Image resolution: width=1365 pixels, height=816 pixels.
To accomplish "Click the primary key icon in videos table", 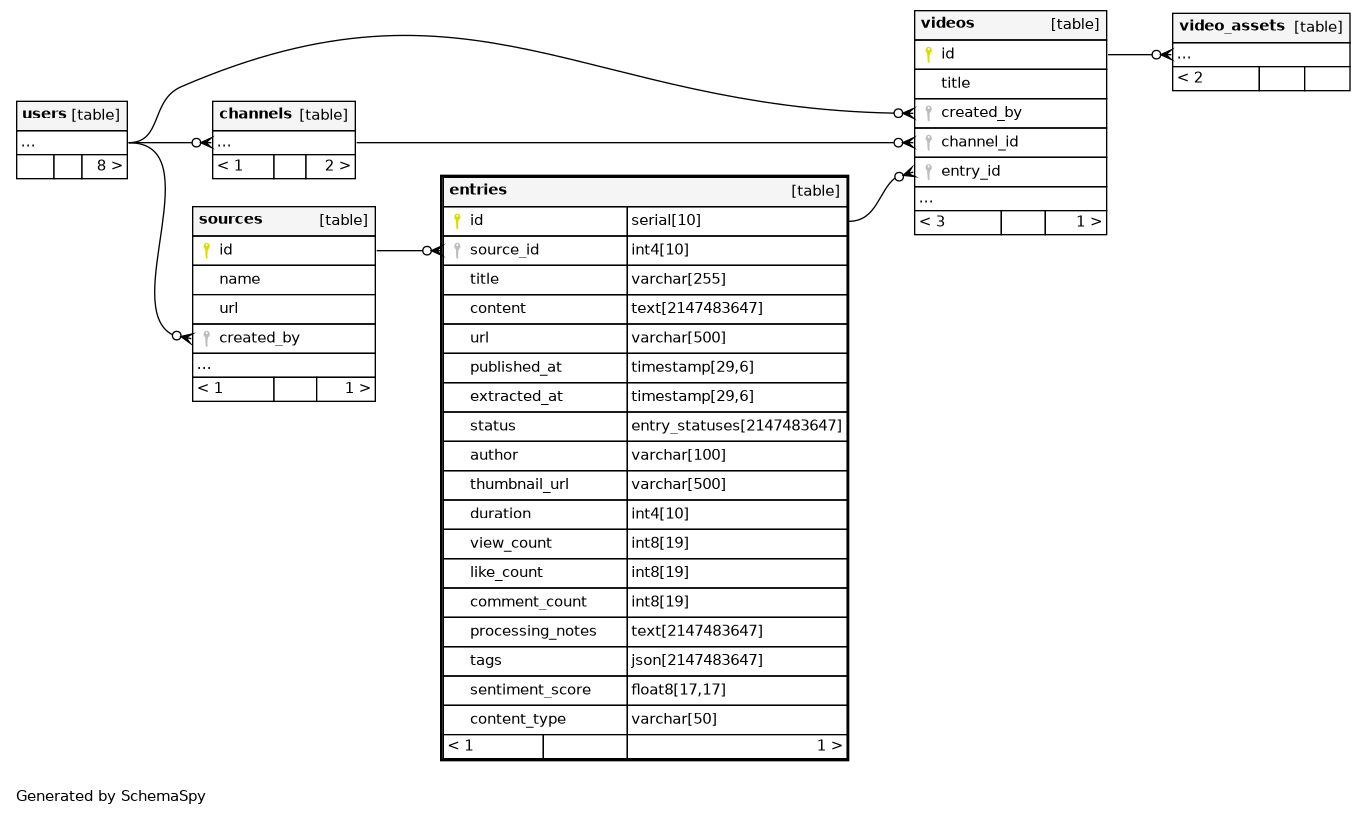I will point(928,54).
